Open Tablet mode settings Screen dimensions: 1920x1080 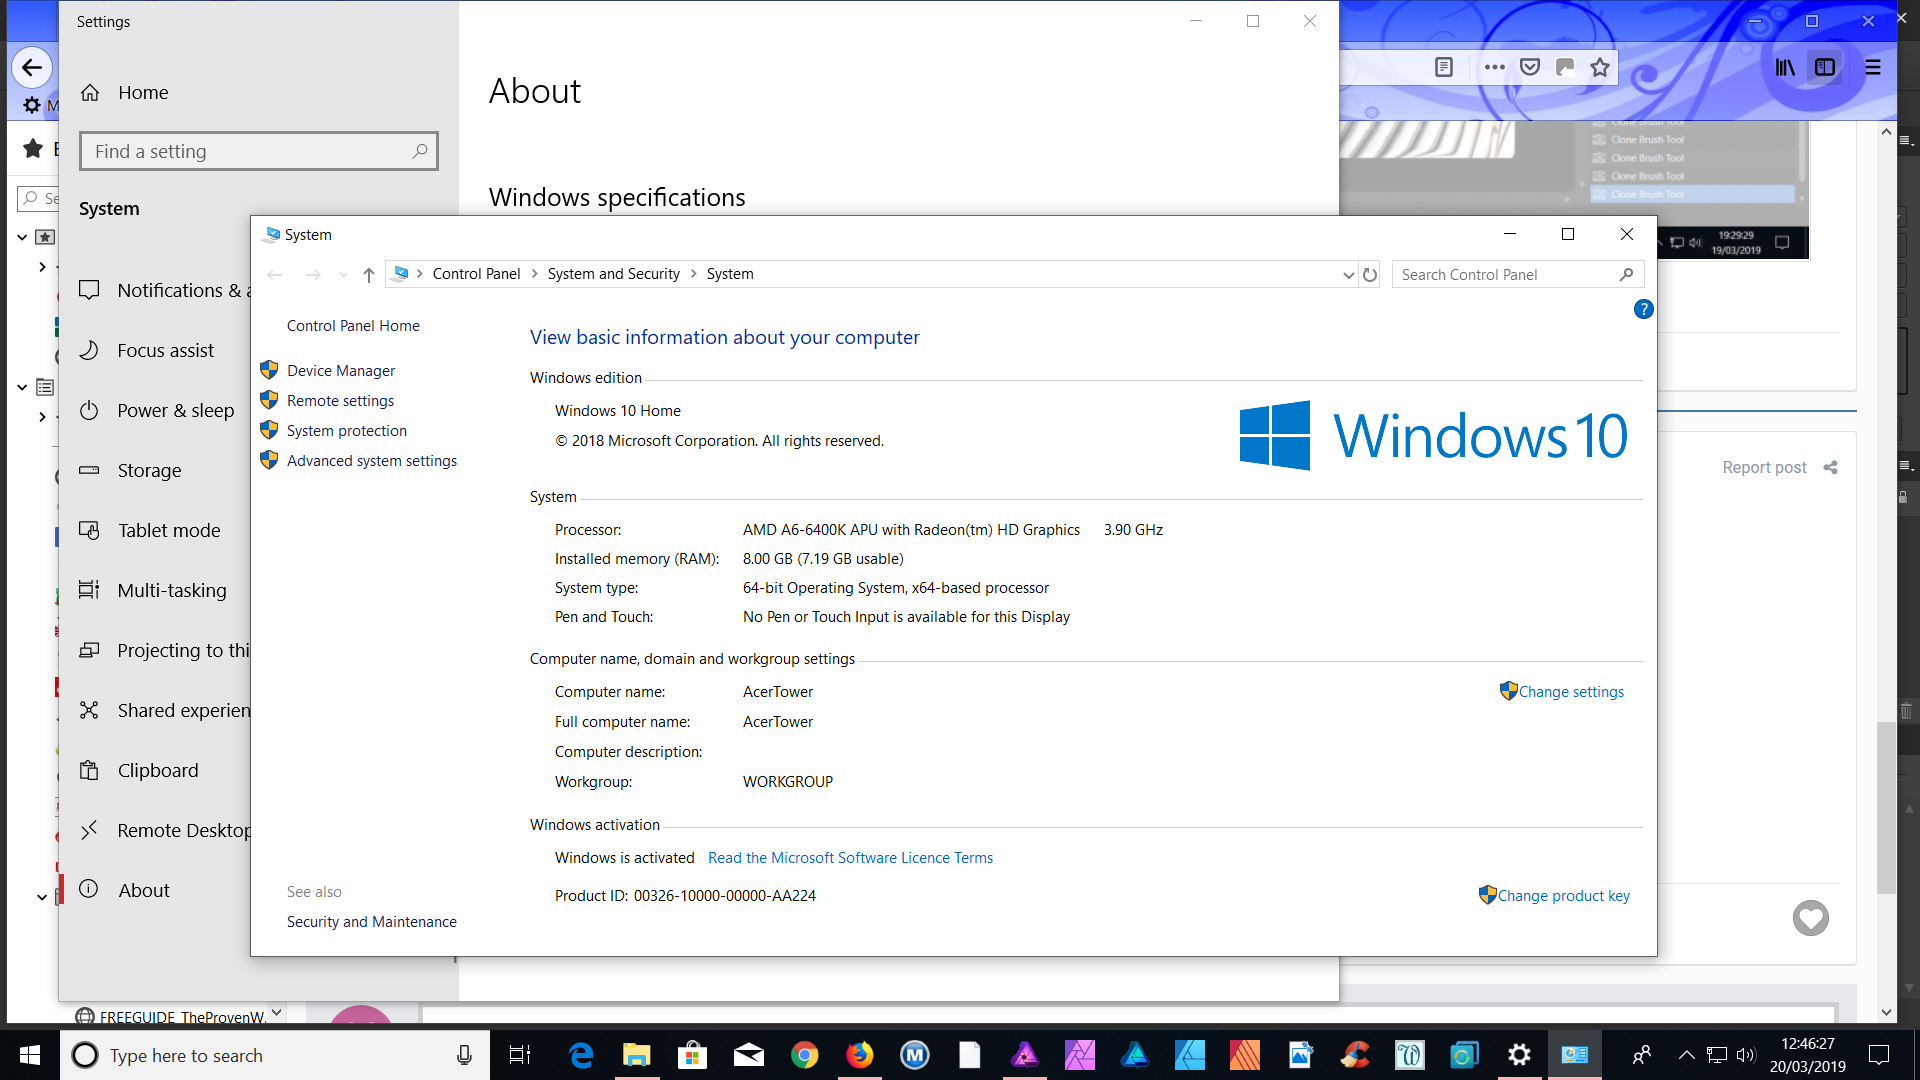168,531
